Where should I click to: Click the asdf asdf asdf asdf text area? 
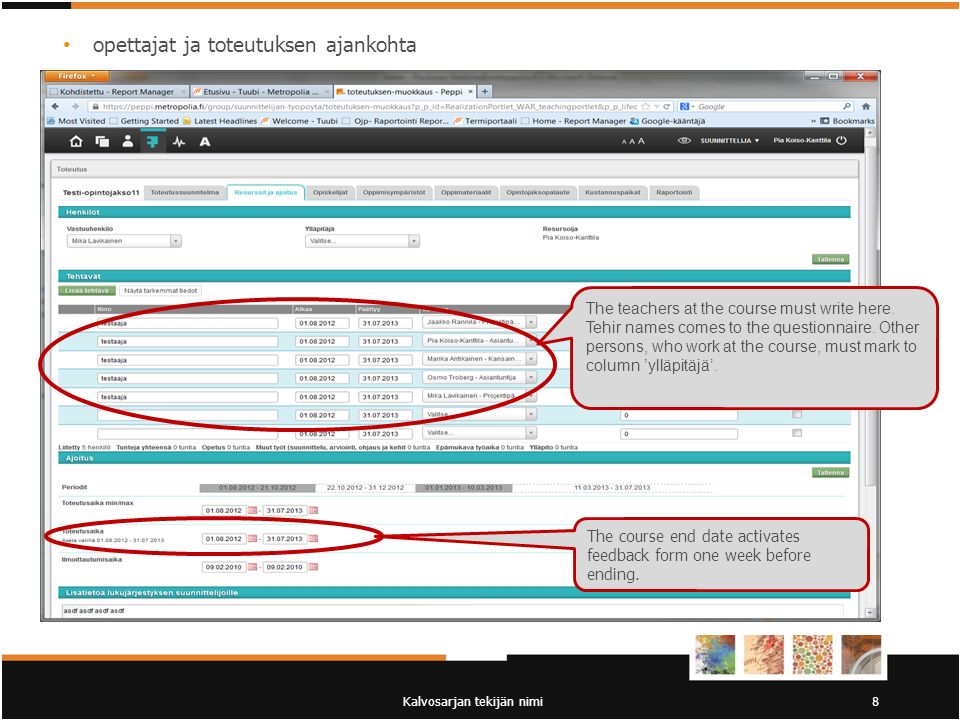(452, 611)
